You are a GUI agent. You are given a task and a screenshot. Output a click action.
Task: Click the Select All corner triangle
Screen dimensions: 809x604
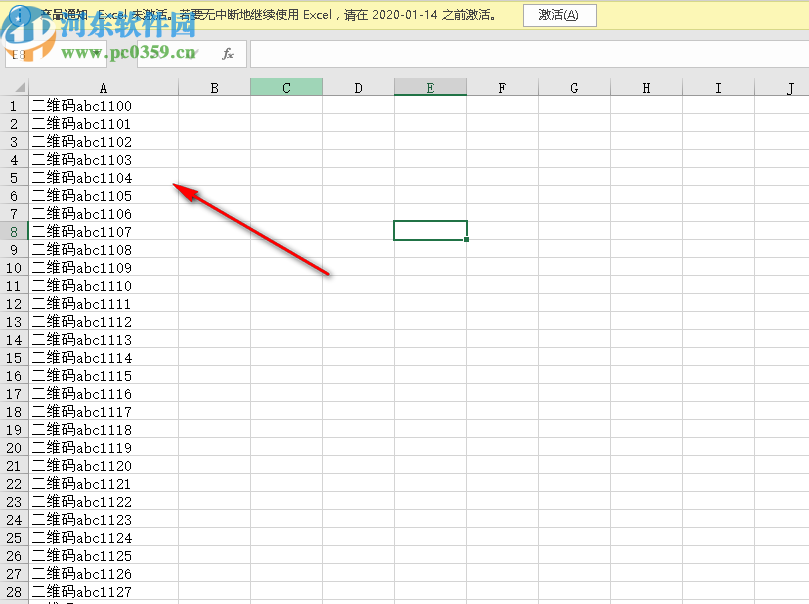(x=20, y=87)
